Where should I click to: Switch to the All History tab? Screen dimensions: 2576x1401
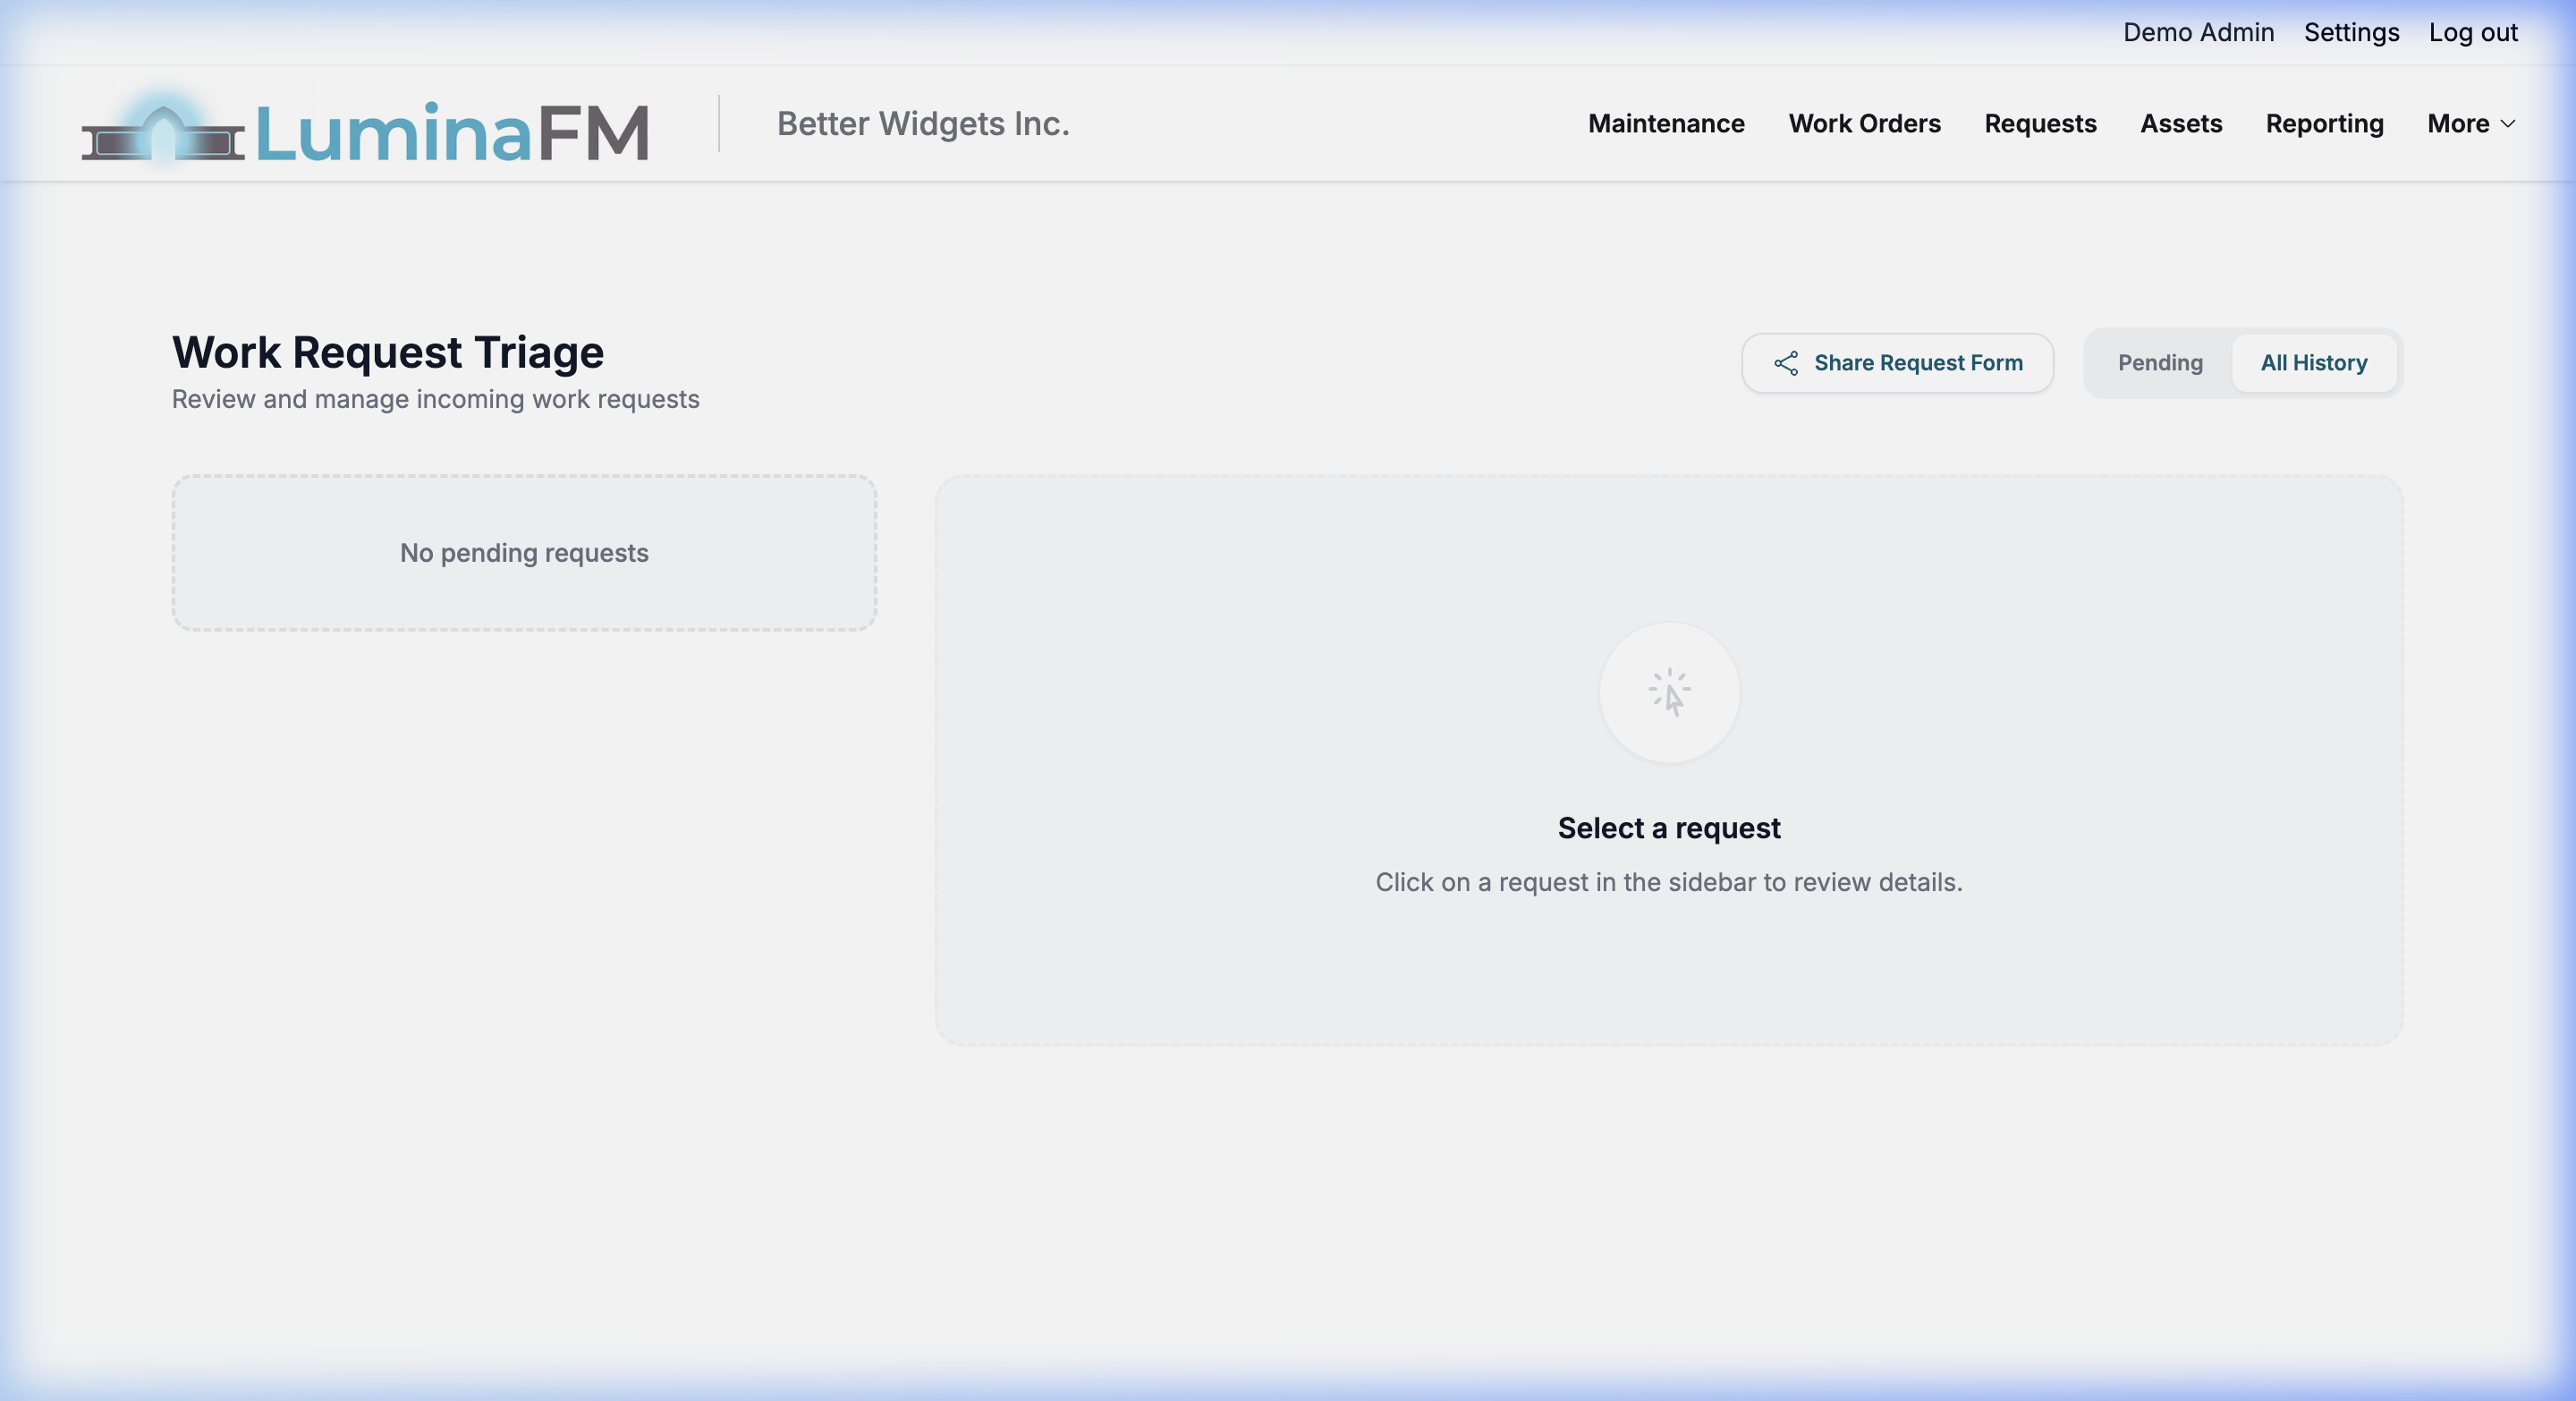pyautogui.click(x=2314, y=363)
